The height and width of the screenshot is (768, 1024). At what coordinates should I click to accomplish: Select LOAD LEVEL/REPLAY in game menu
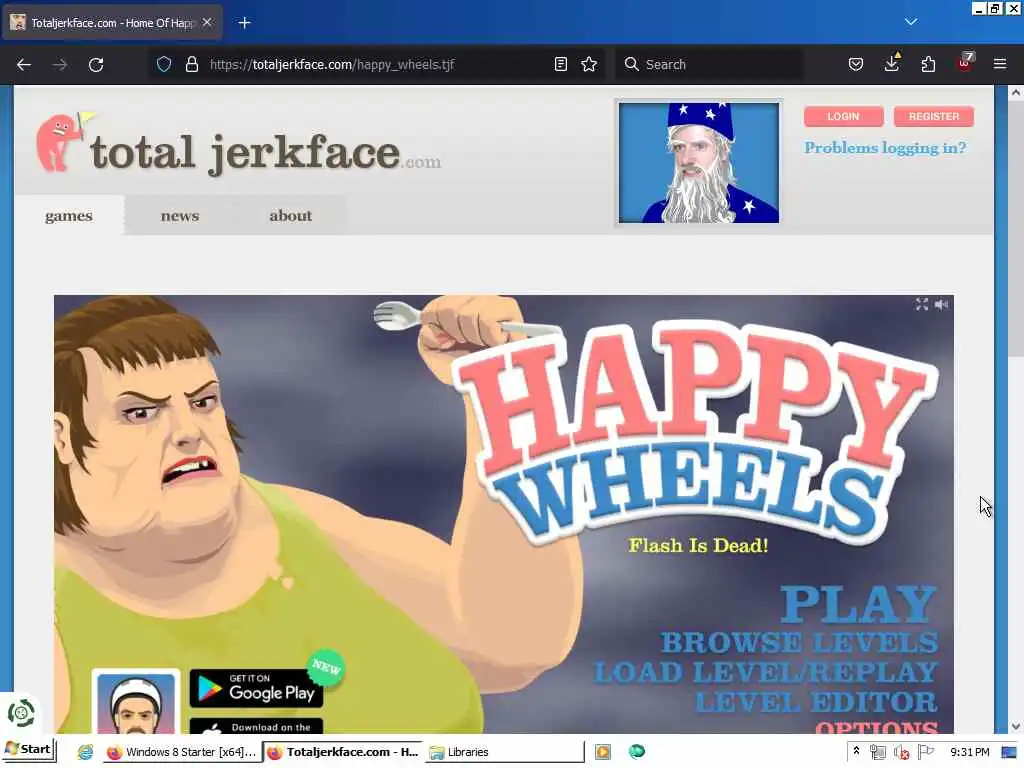(765, 673)
